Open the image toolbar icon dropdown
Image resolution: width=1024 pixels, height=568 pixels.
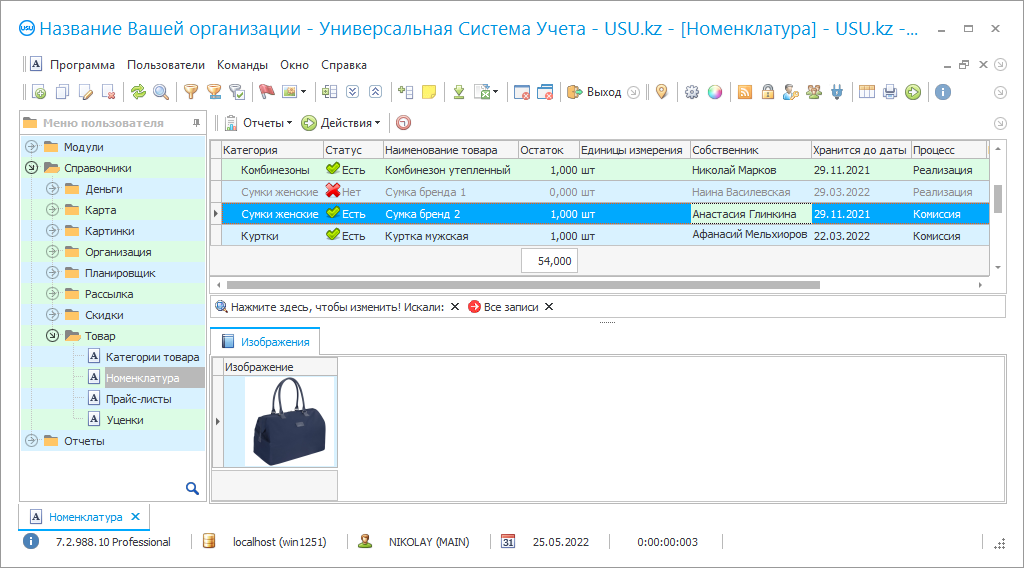pos(304,92)
